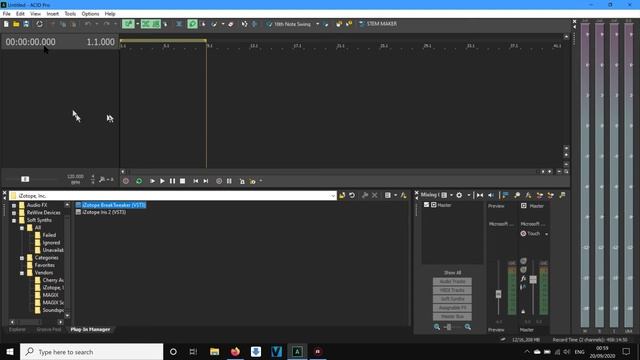Toggle the Soft Synths filter button
The height and width of the screenshot is (360, 640).
(x=452, y=299)
